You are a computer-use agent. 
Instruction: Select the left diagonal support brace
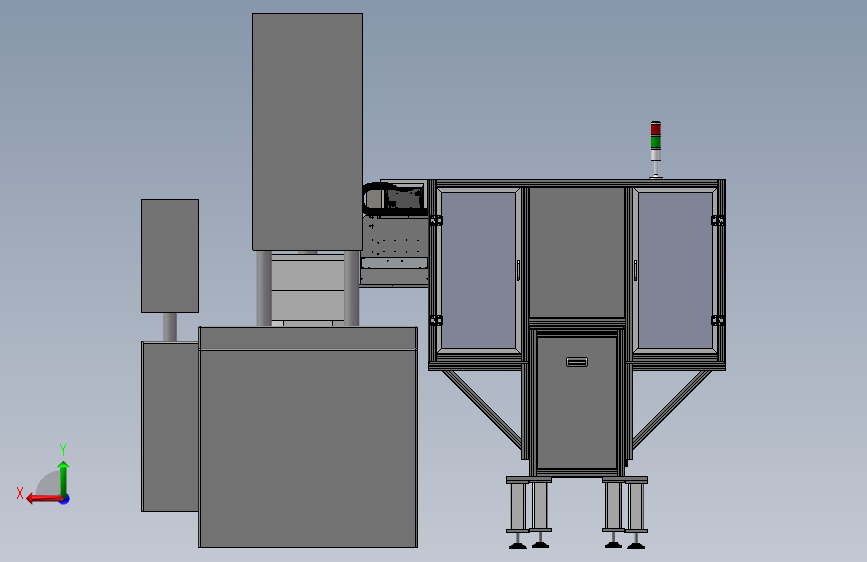[483, 410]
